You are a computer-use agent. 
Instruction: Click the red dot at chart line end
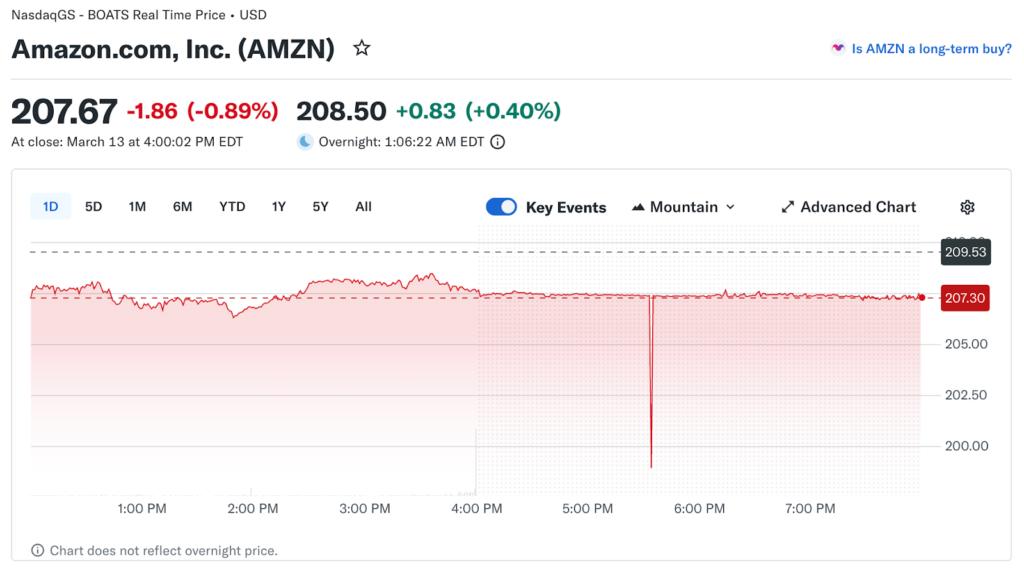pos(921,297)
